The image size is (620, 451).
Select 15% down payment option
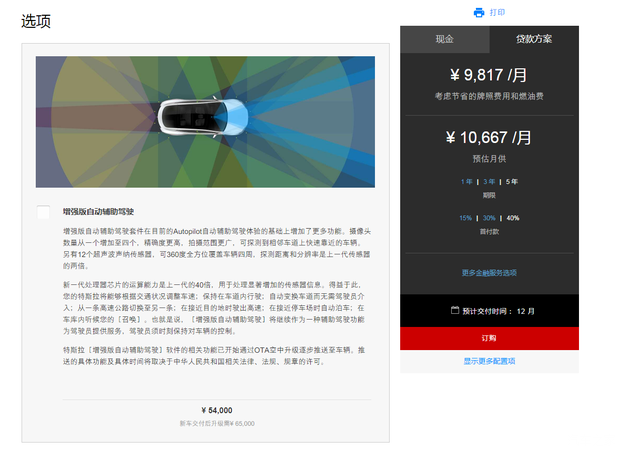coord(465,217)
